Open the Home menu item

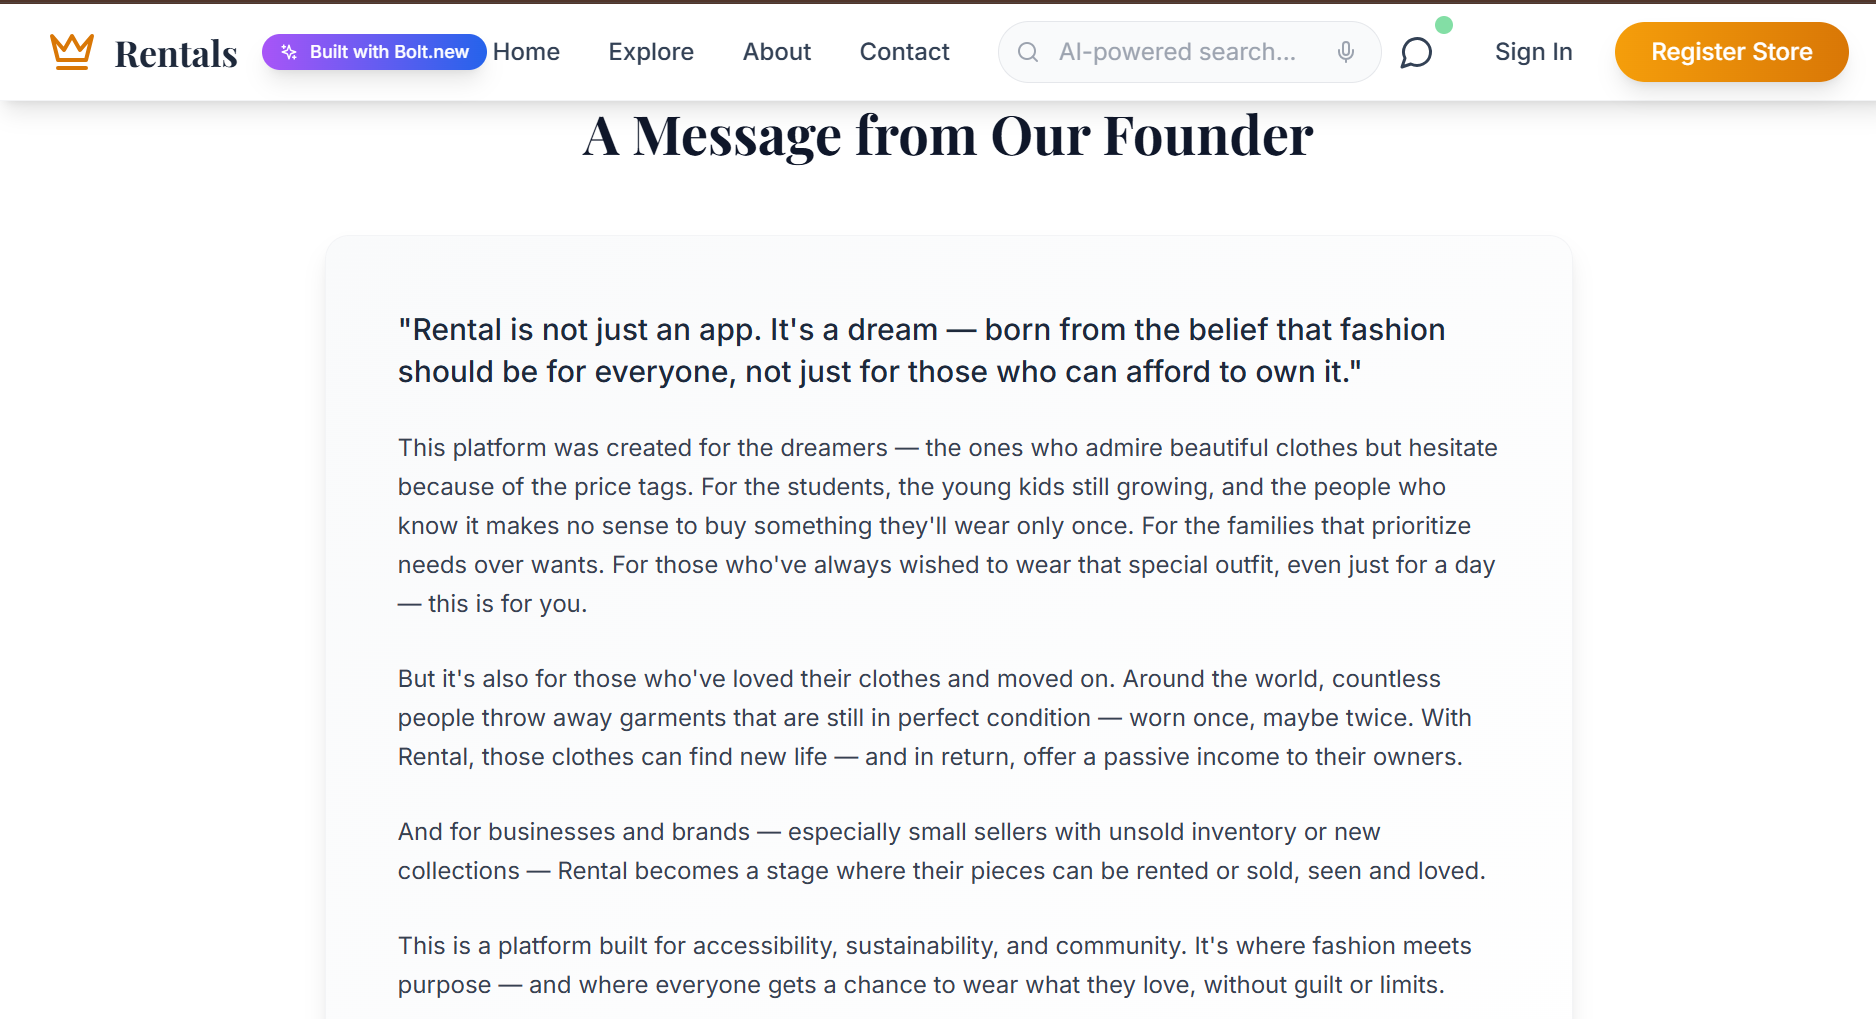(526, 52)
